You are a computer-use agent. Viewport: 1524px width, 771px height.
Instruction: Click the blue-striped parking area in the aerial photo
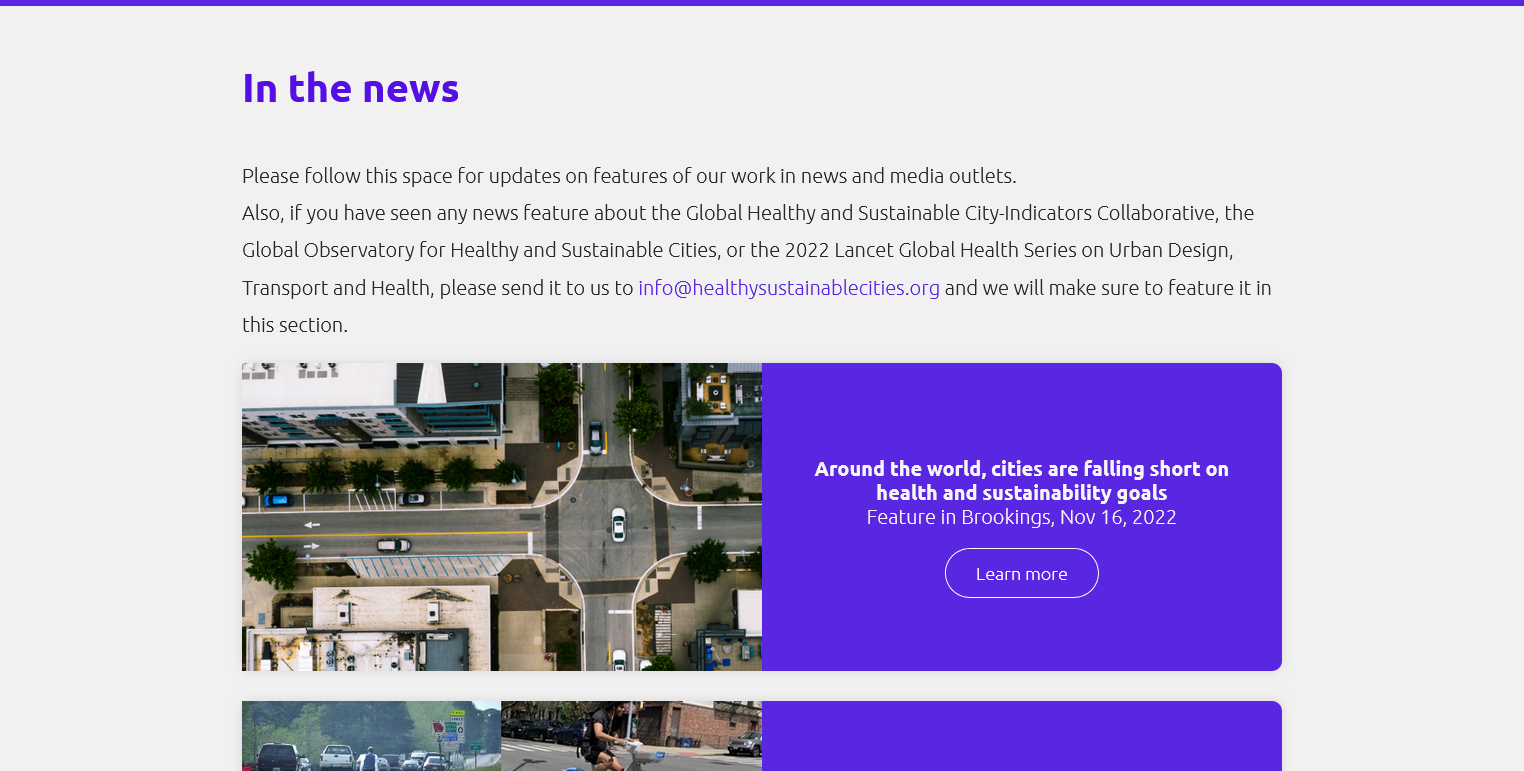[430, 568]
